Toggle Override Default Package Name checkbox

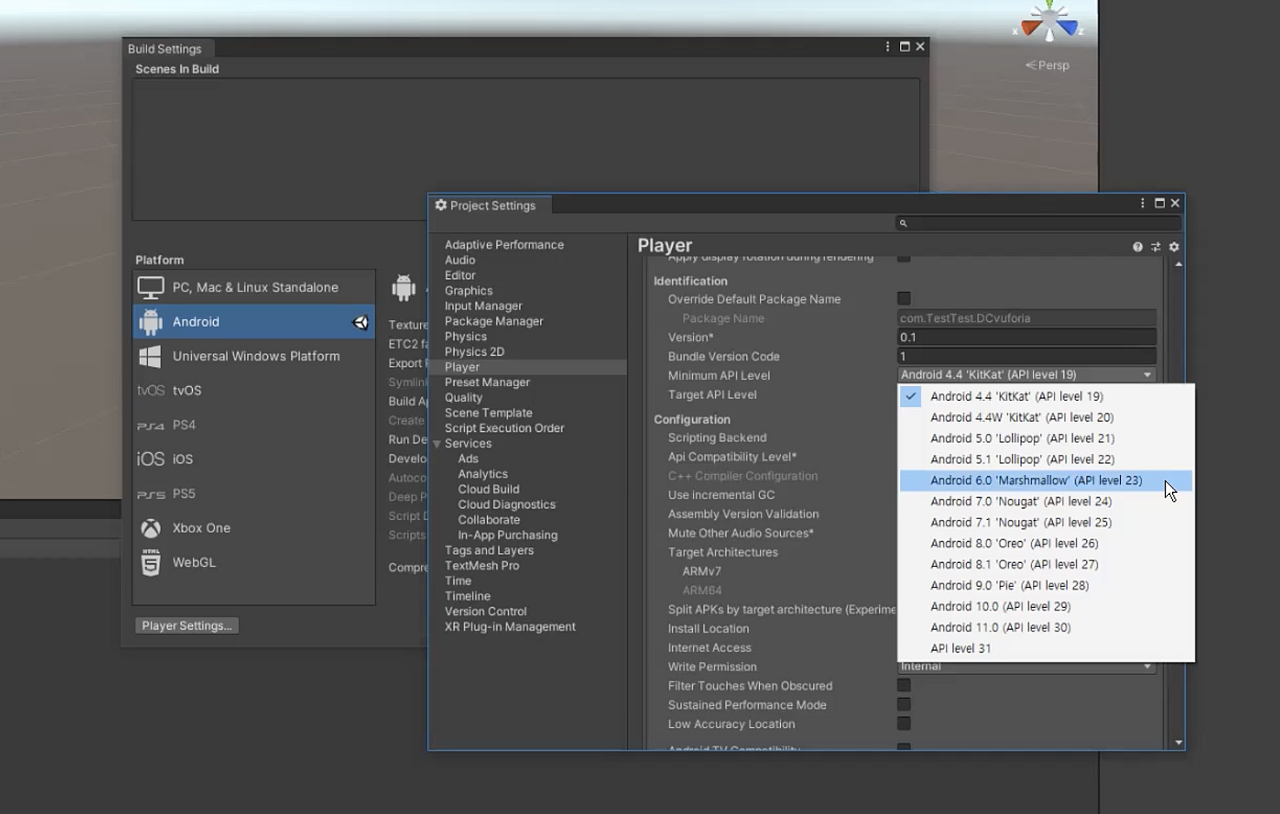904,299
